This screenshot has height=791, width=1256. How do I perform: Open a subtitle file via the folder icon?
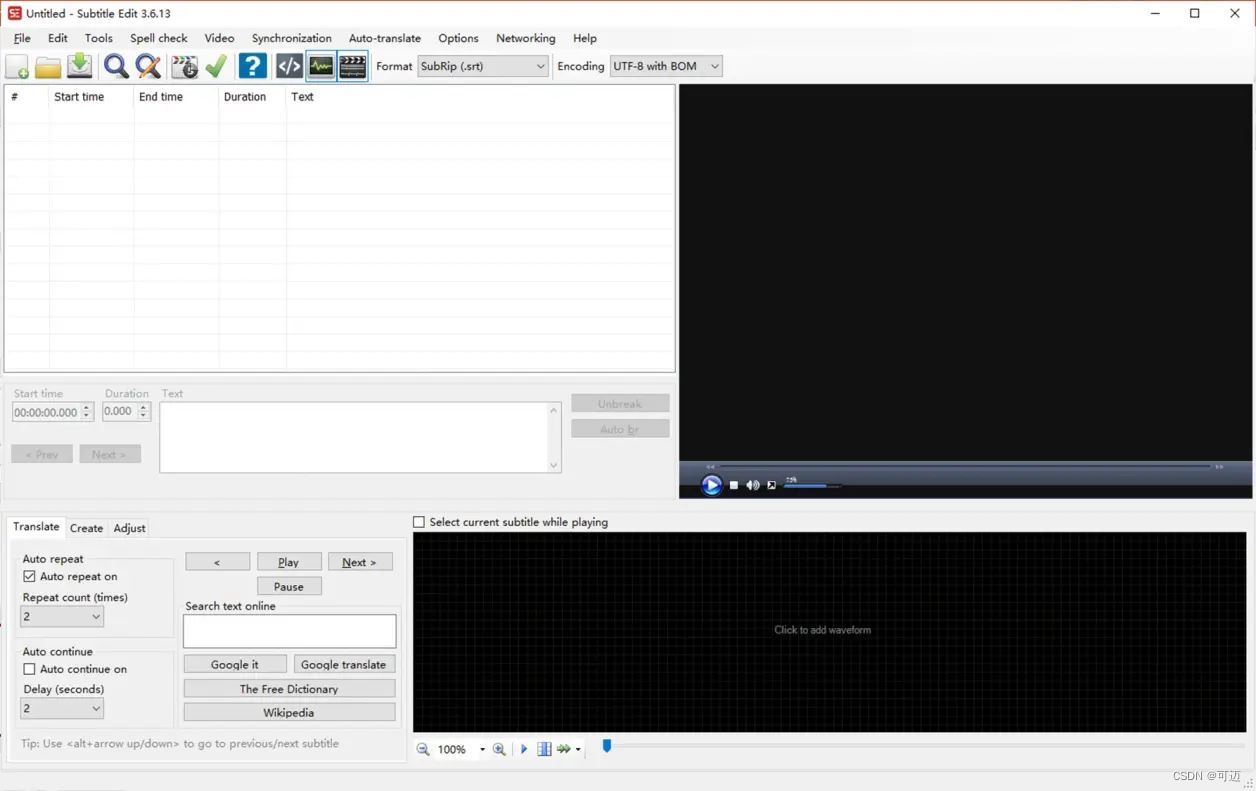[x=48, y=67]
